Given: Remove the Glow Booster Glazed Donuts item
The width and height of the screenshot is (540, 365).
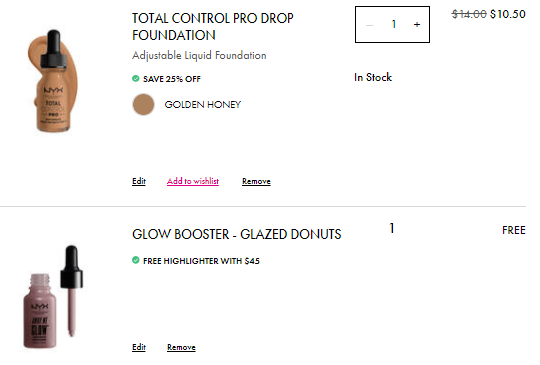Looking at the screenshot, I should tap(181, 347).
